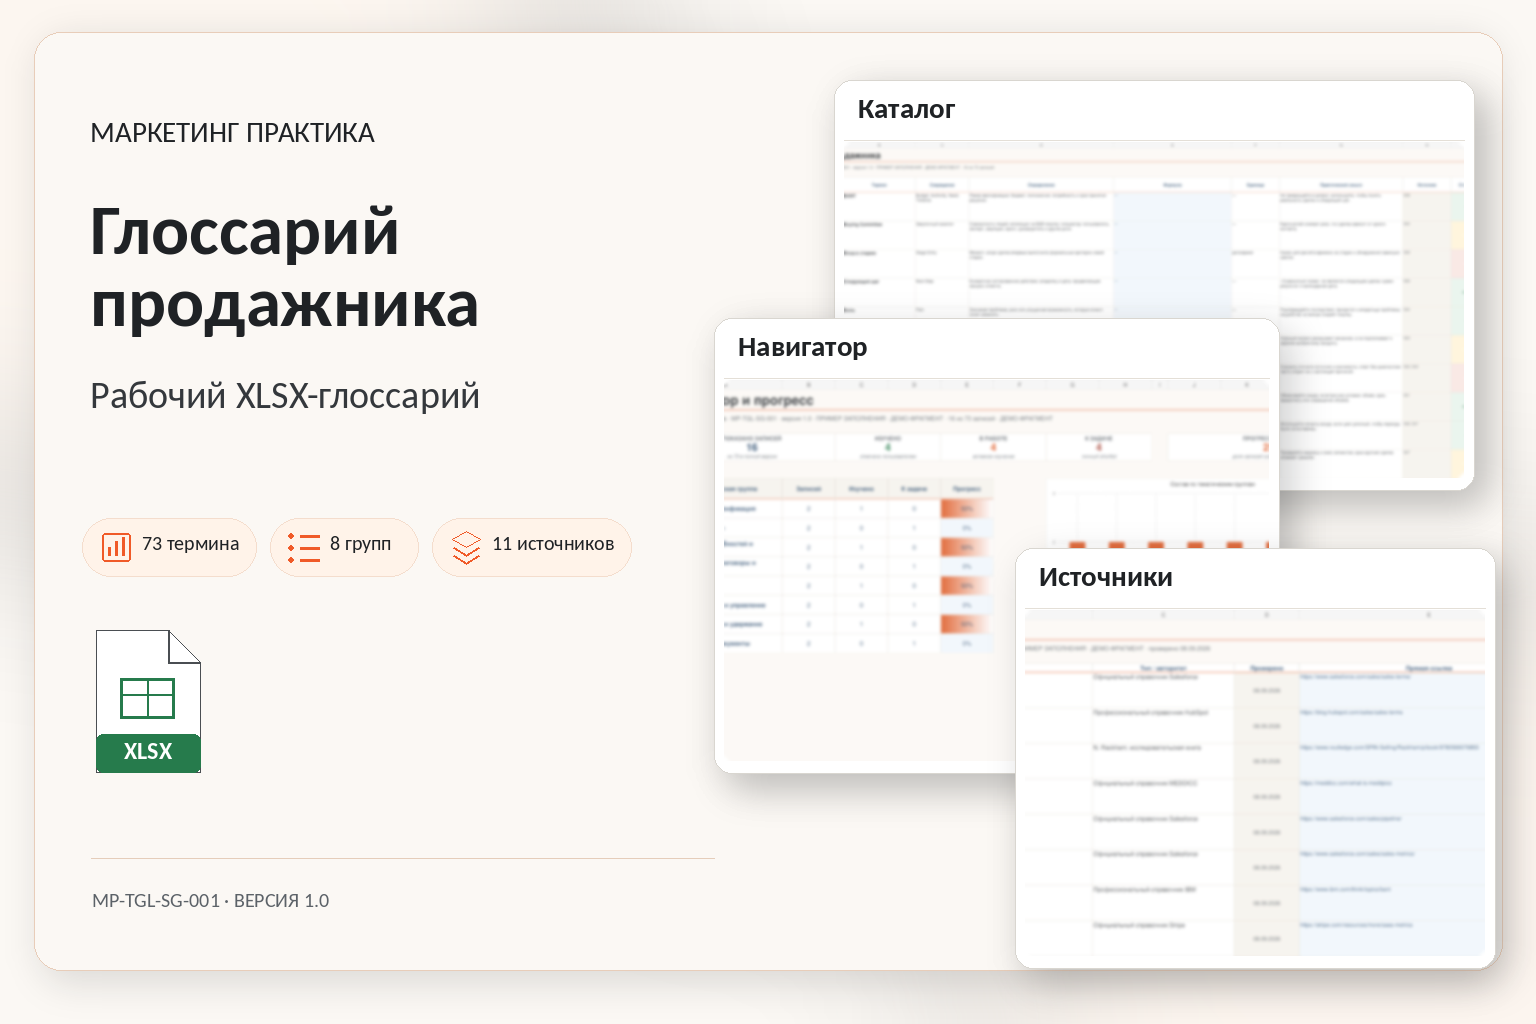This screenshot has width=1536, height=1024.
Task: Click the list icon beside 8 групп
Action: point(304,547)
